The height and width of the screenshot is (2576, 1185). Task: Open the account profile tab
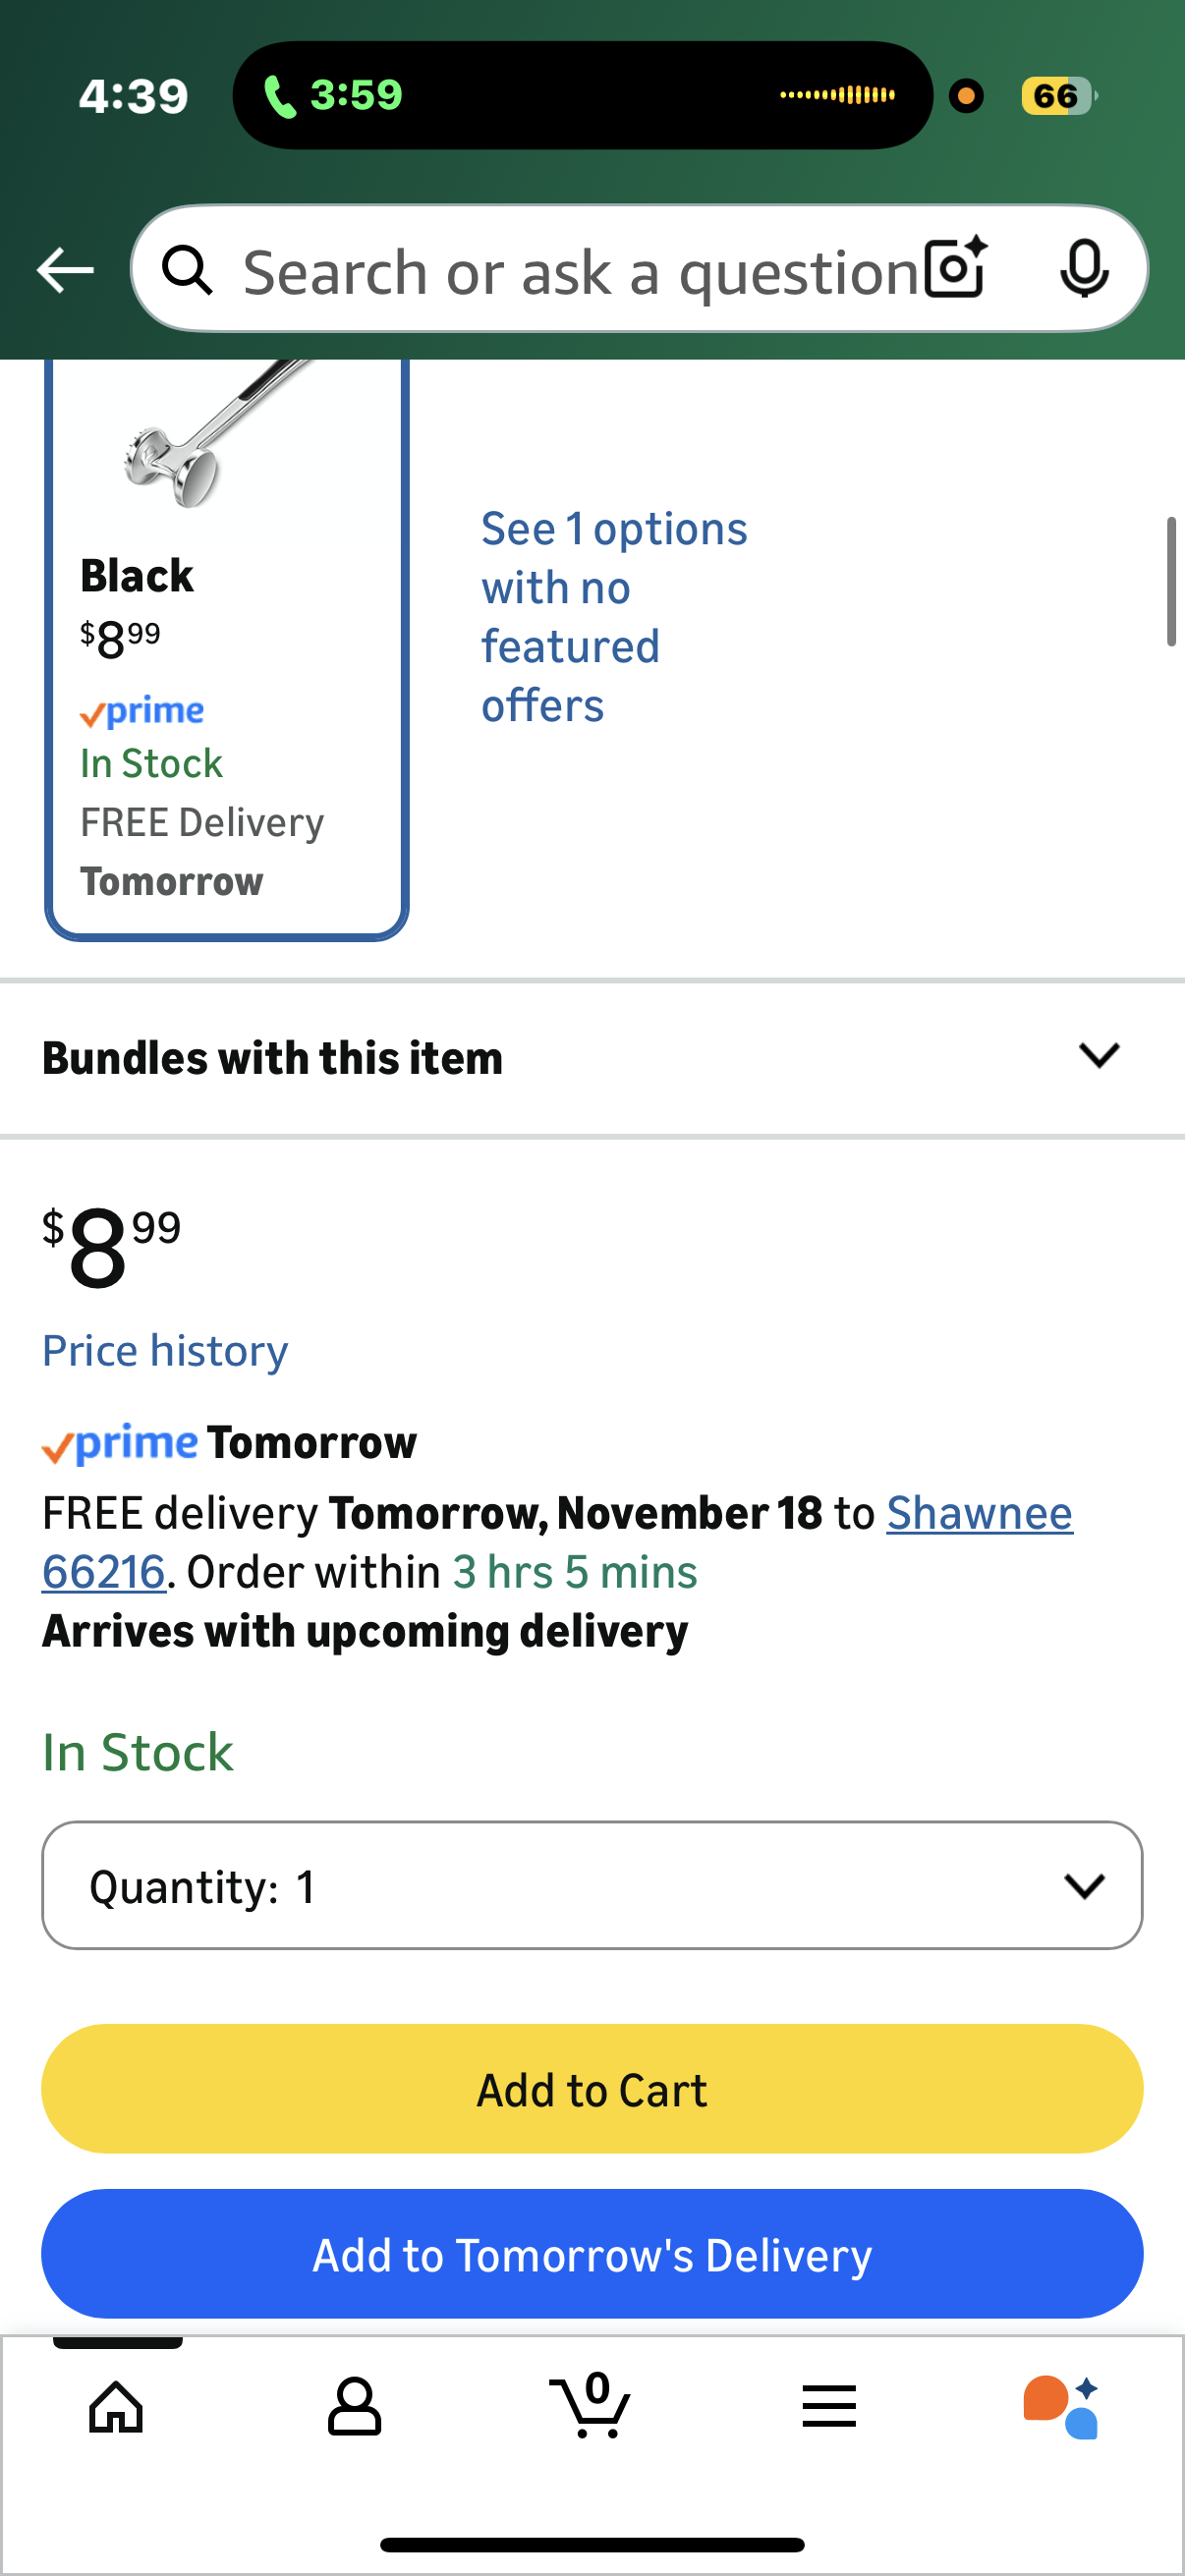point(354,2406)
